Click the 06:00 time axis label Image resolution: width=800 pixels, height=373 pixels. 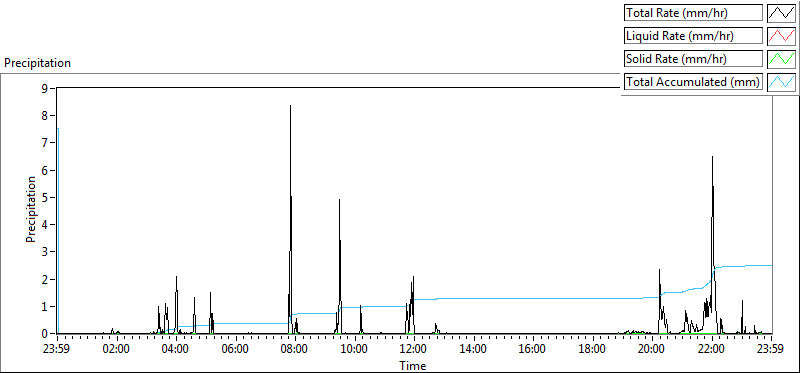coord(236,350)
